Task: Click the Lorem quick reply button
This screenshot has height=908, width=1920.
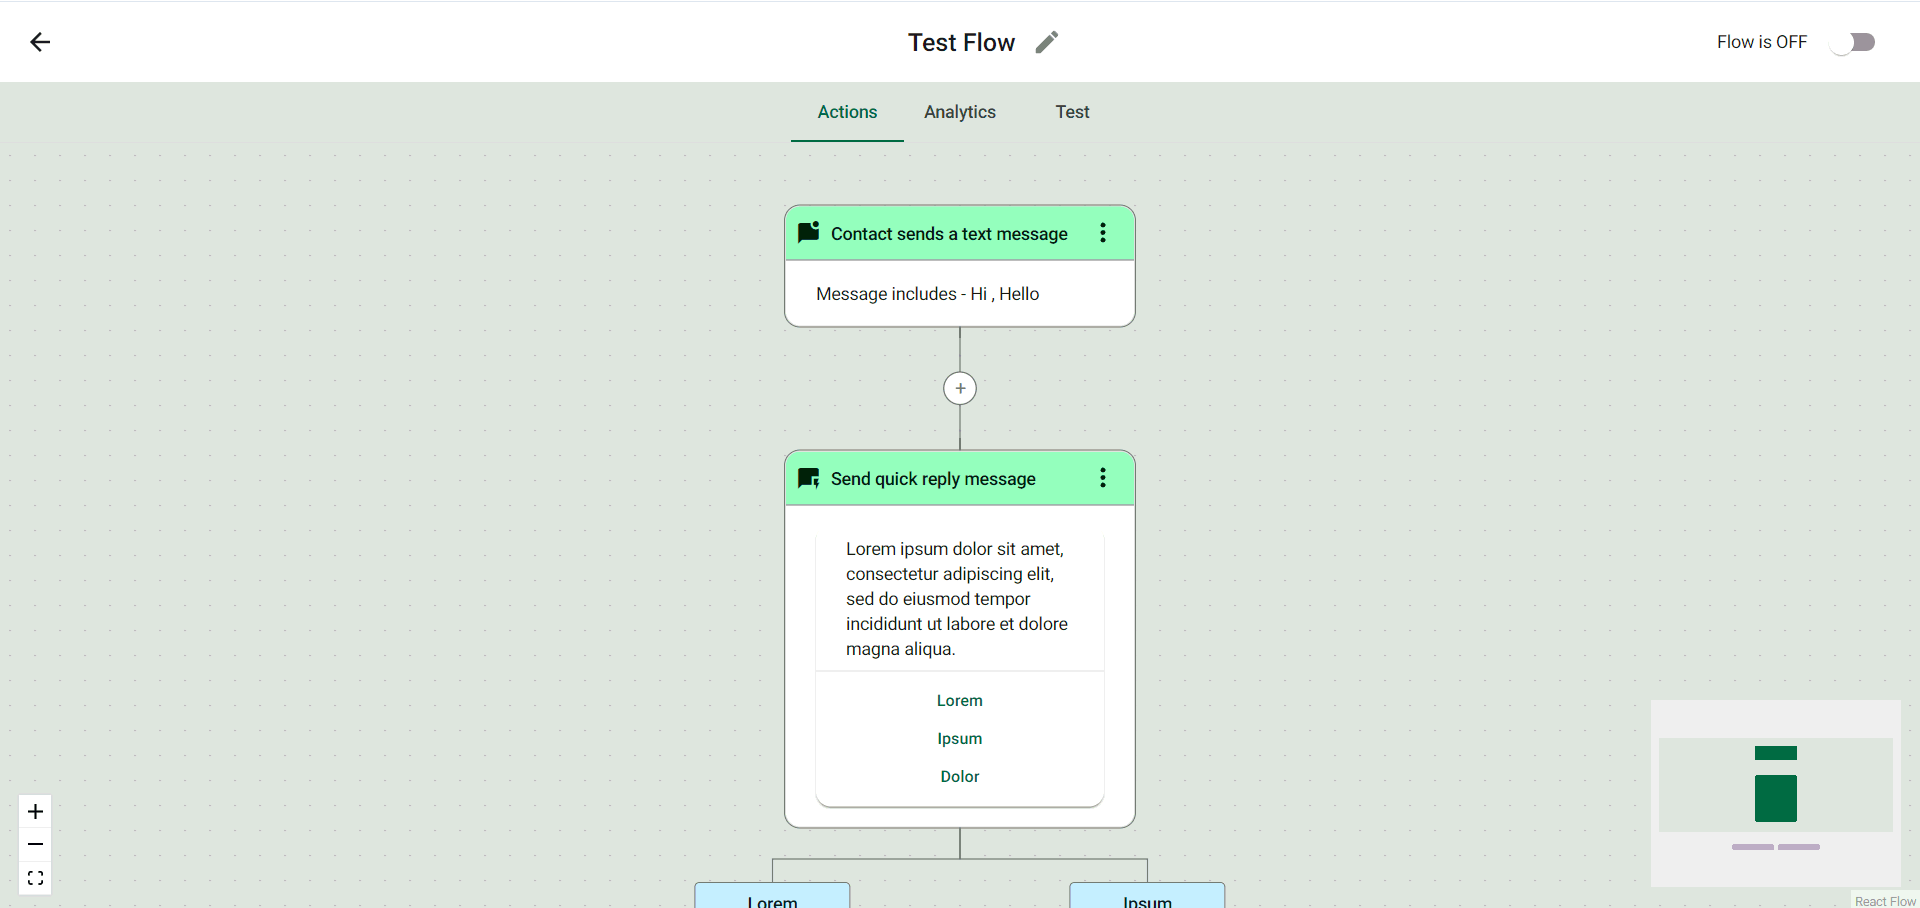Action: tap(959, 701)
